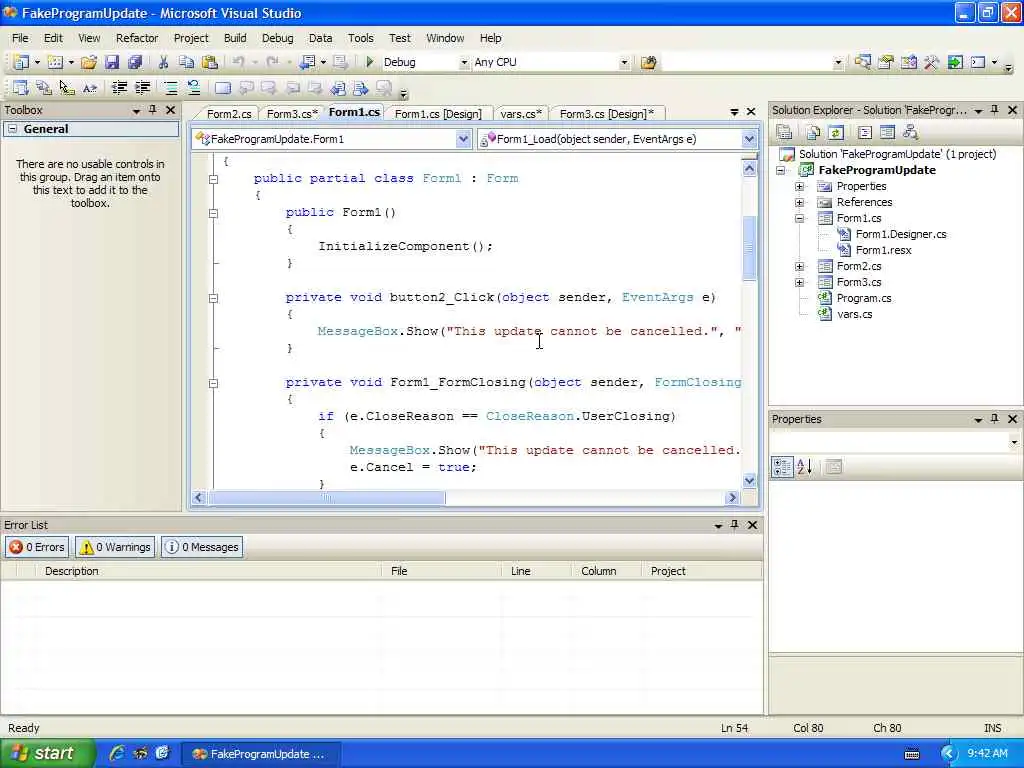Toggle auto-hide pin on Solution Explorer
Image resolution: width=1024 pixels, height=768 pixels.
pyautogui.click(x=995, y=110)
